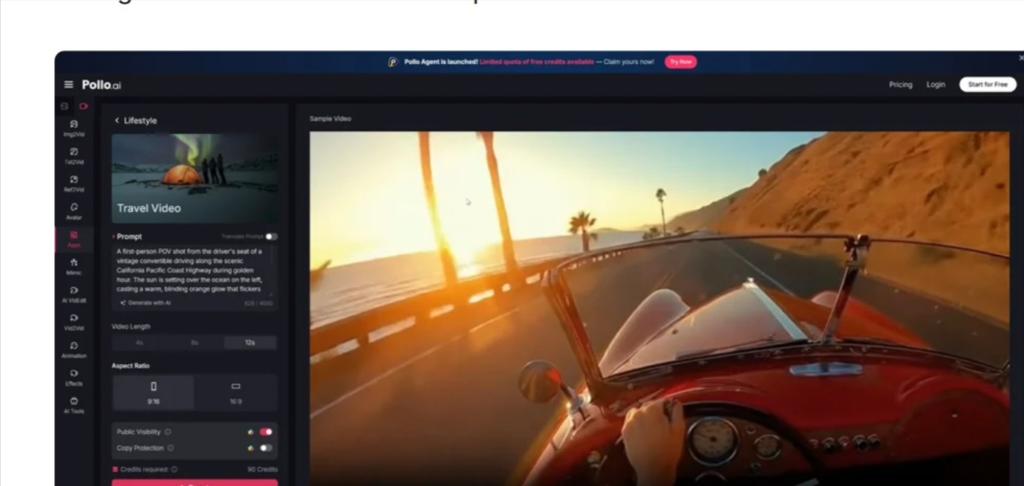Image resolution: width=1024 pixels, height=486 pixels.
Task: Select the Img2Vid sidebar tool
Action: (74, 129)
